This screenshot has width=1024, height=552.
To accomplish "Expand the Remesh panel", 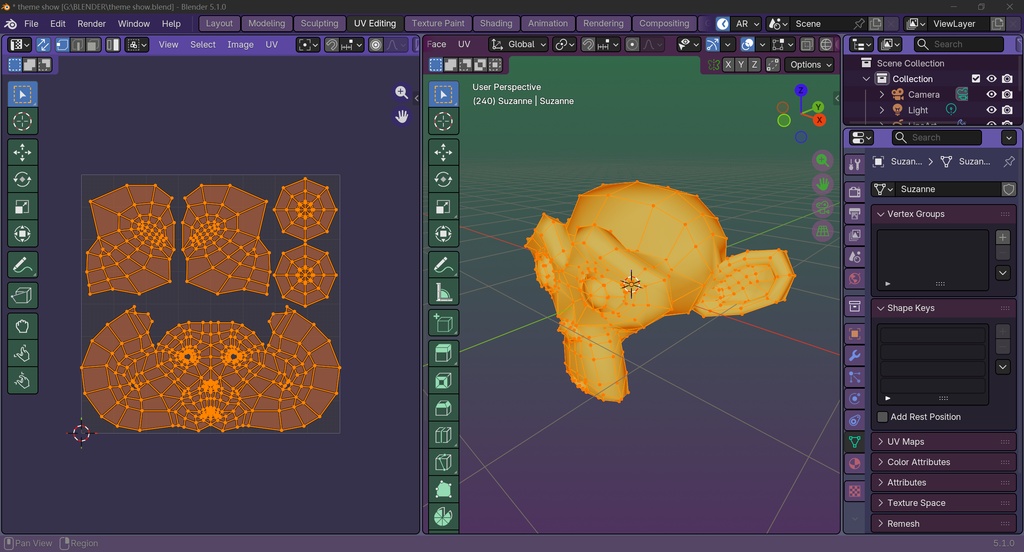I will tap(943, 524).
